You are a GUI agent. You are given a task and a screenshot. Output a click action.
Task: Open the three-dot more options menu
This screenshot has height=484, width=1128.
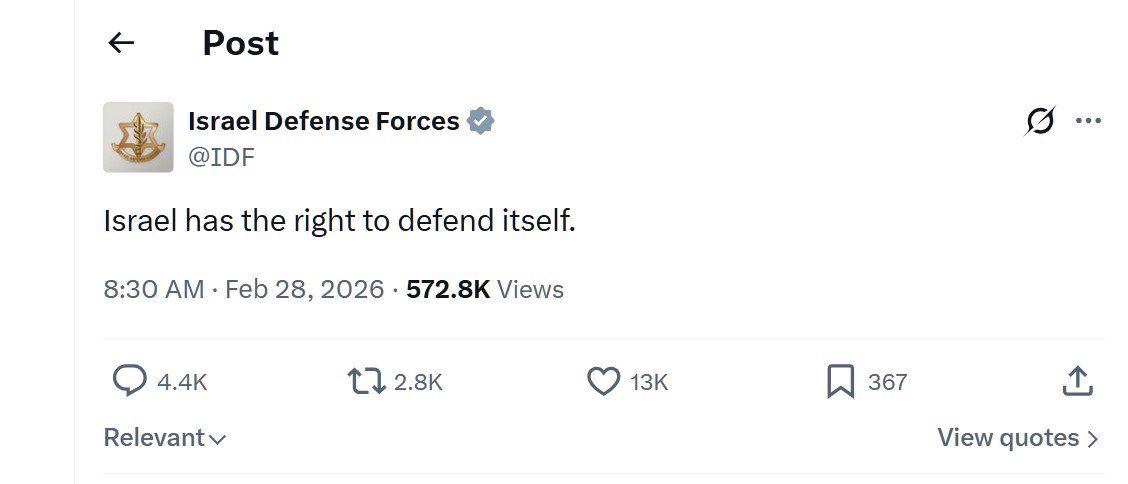click(1088, 122)
